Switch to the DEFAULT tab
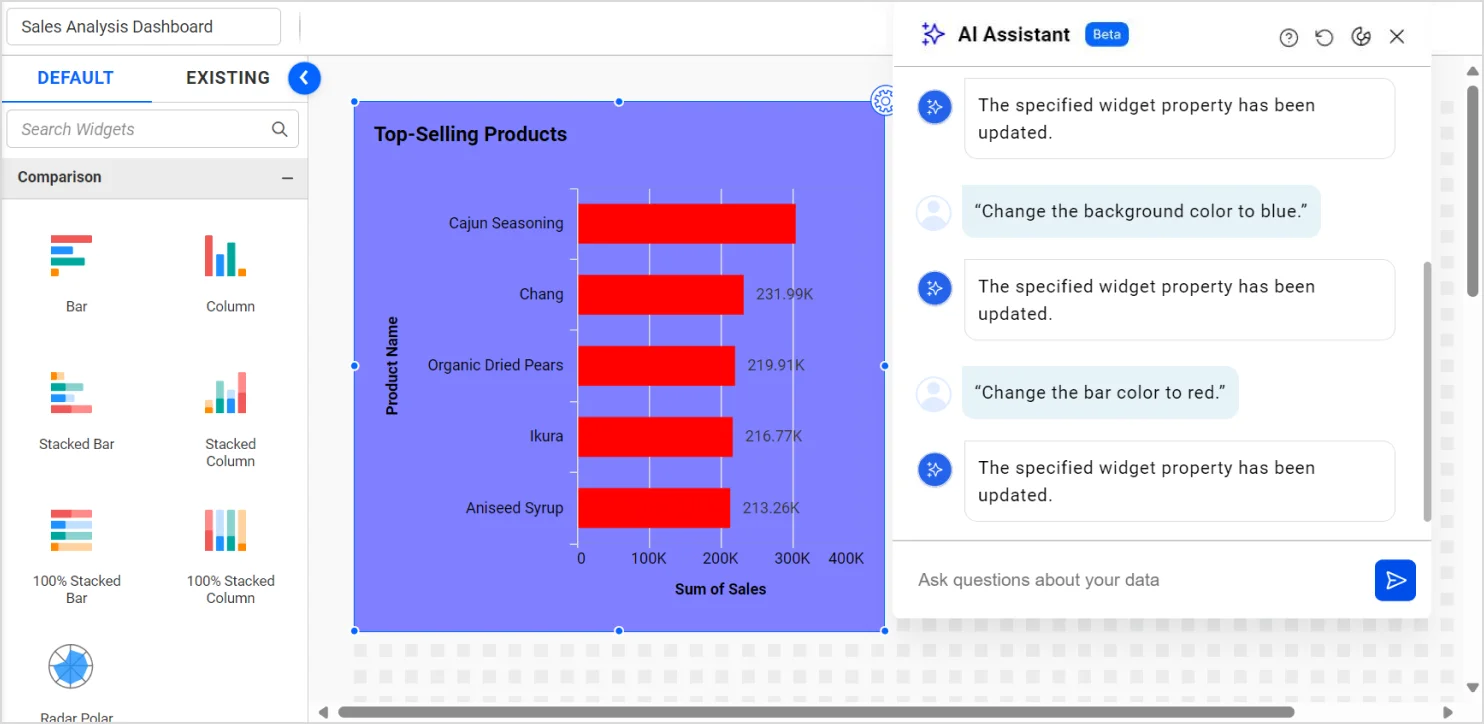The height and width of the screenshot is (724, 1484). coord(76,78)
